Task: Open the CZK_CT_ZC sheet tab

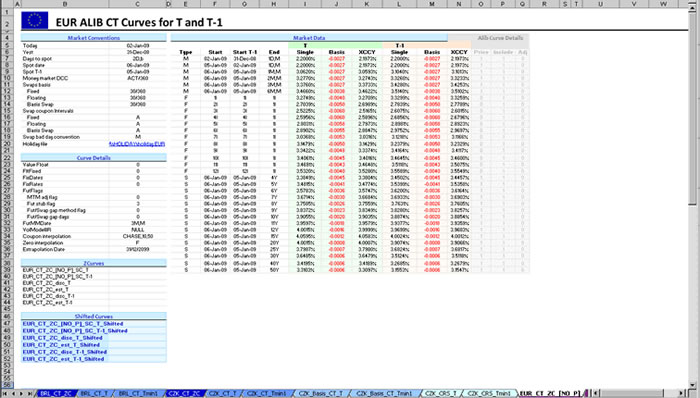Action: click(184, 394)
